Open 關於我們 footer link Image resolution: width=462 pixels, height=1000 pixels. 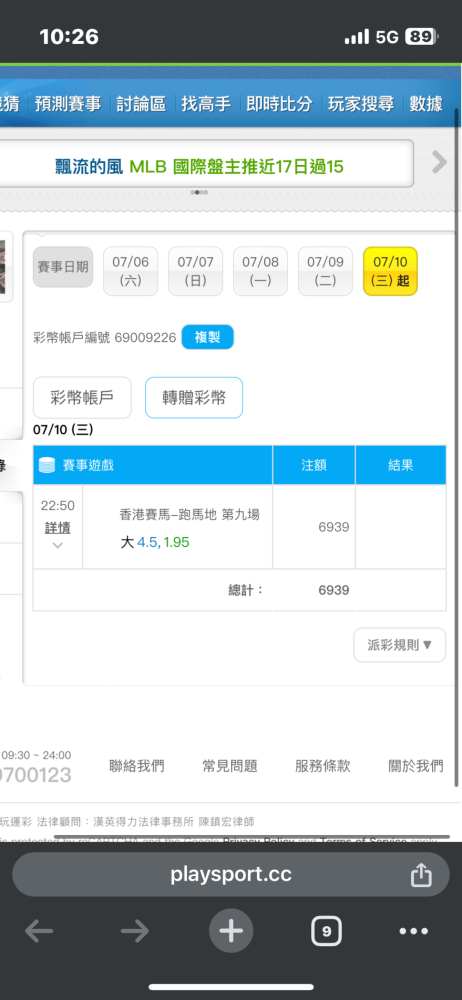click(x=416, y=766)
